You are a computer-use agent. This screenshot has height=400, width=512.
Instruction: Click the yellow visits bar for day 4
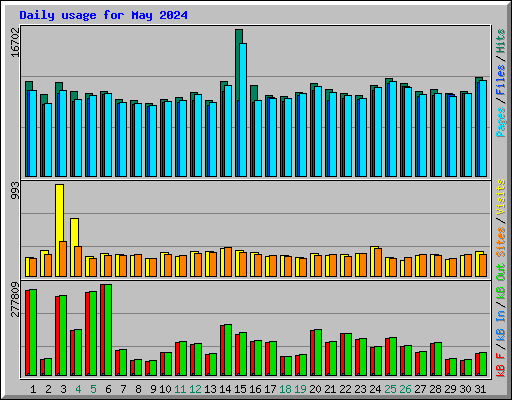point(74,247)
